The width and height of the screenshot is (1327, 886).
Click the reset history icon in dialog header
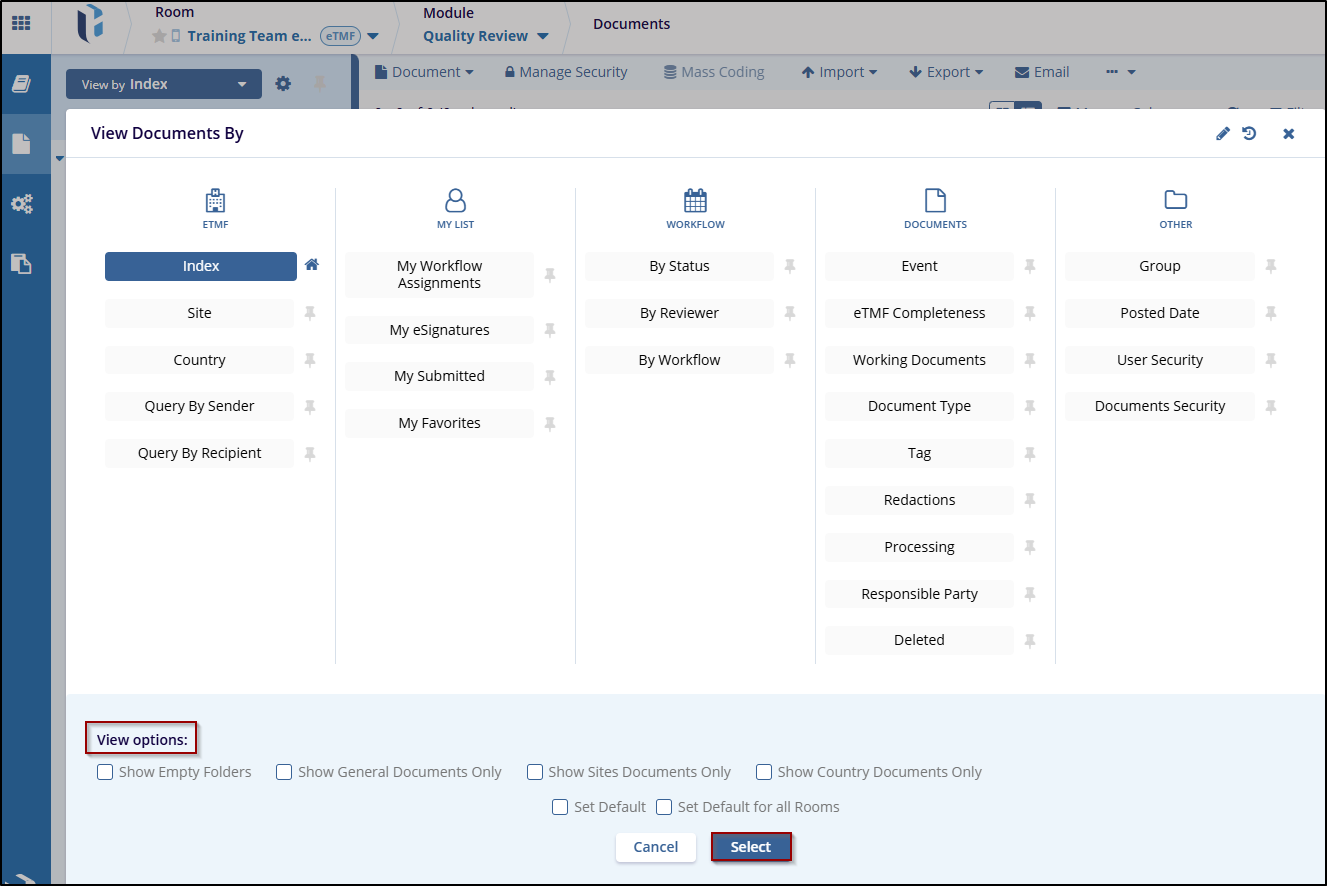click(1249, 134)
